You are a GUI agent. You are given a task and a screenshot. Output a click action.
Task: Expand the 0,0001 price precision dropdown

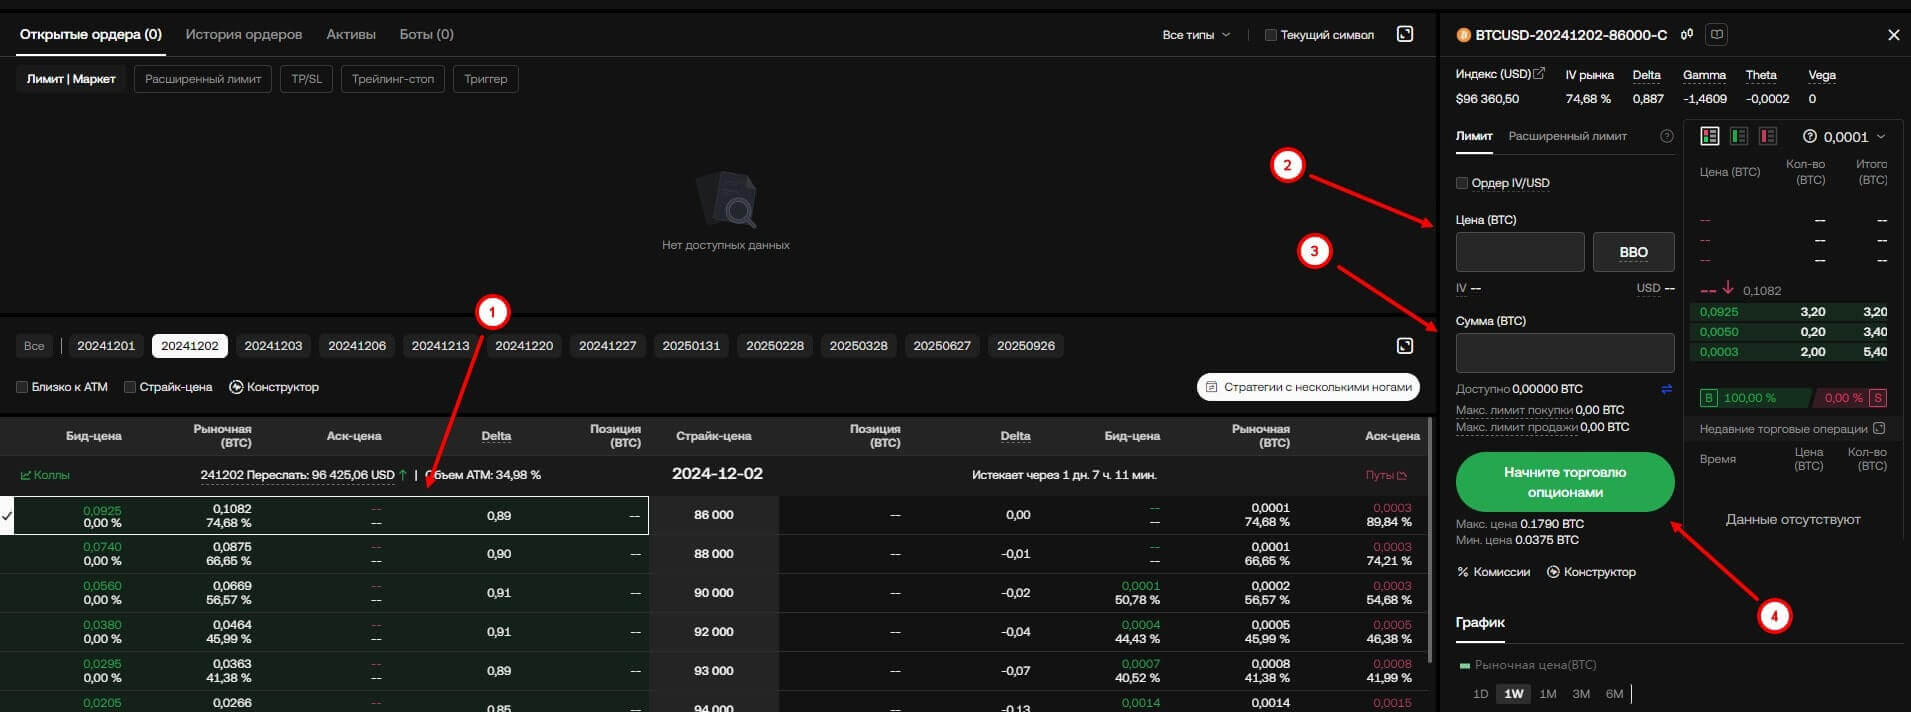coord(1845,137)
